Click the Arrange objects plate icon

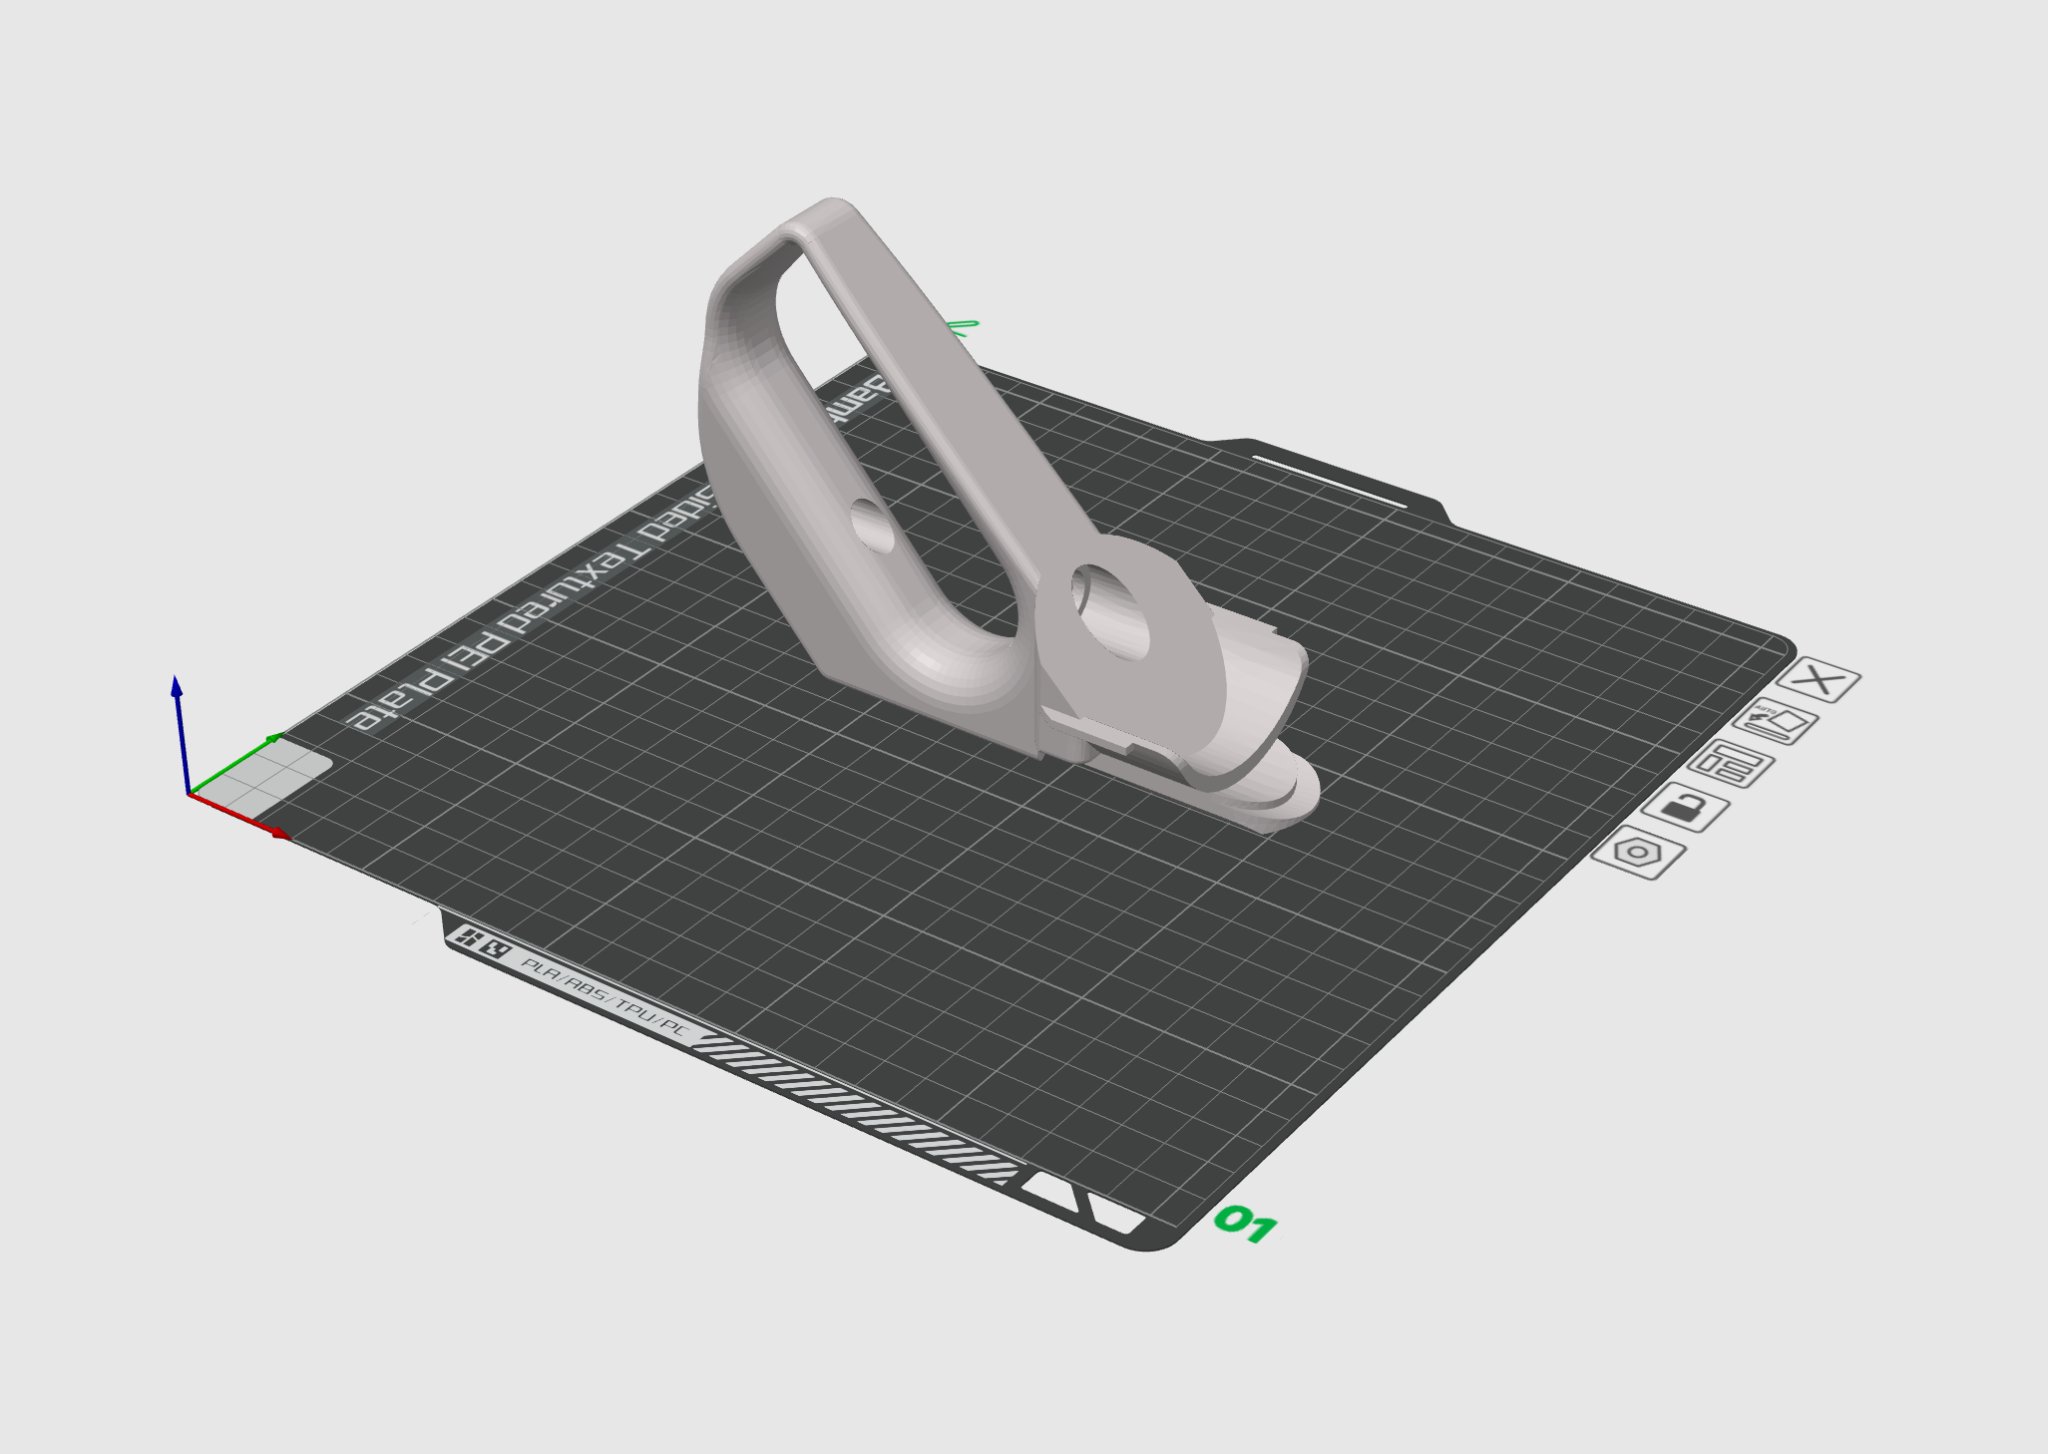coord(1732,765)
